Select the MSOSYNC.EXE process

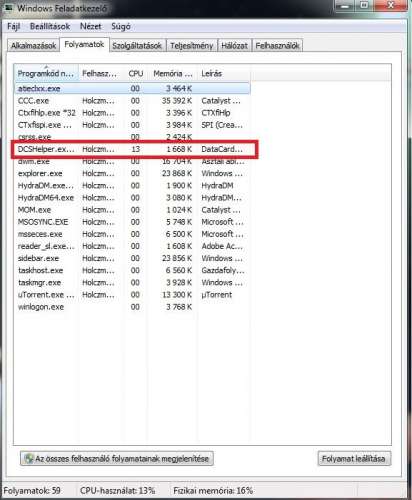click(132, 222)
